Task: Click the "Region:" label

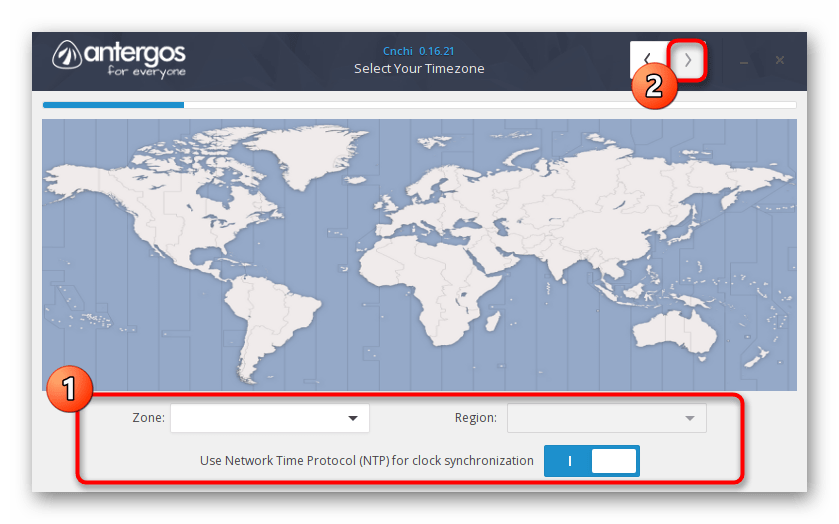Action: [x=476, y=418]
